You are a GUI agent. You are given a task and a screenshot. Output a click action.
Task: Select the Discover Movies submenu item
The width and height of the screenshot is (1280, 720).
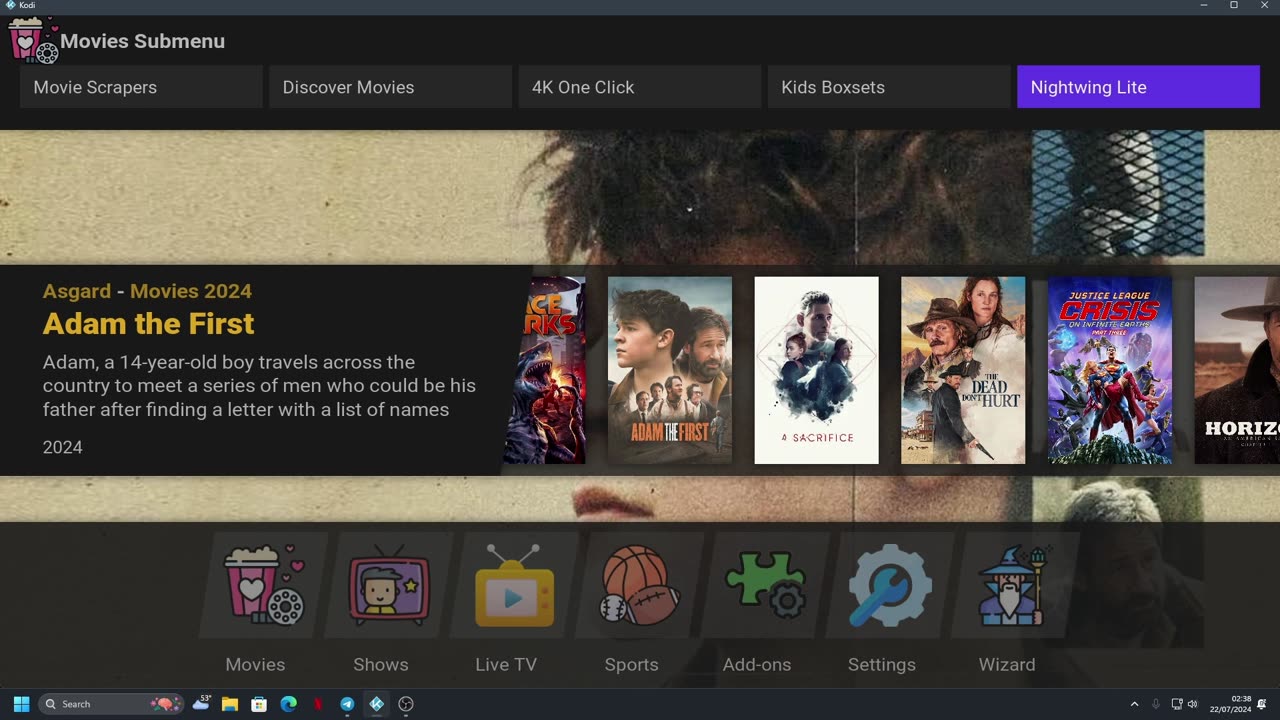click(390, 87)
